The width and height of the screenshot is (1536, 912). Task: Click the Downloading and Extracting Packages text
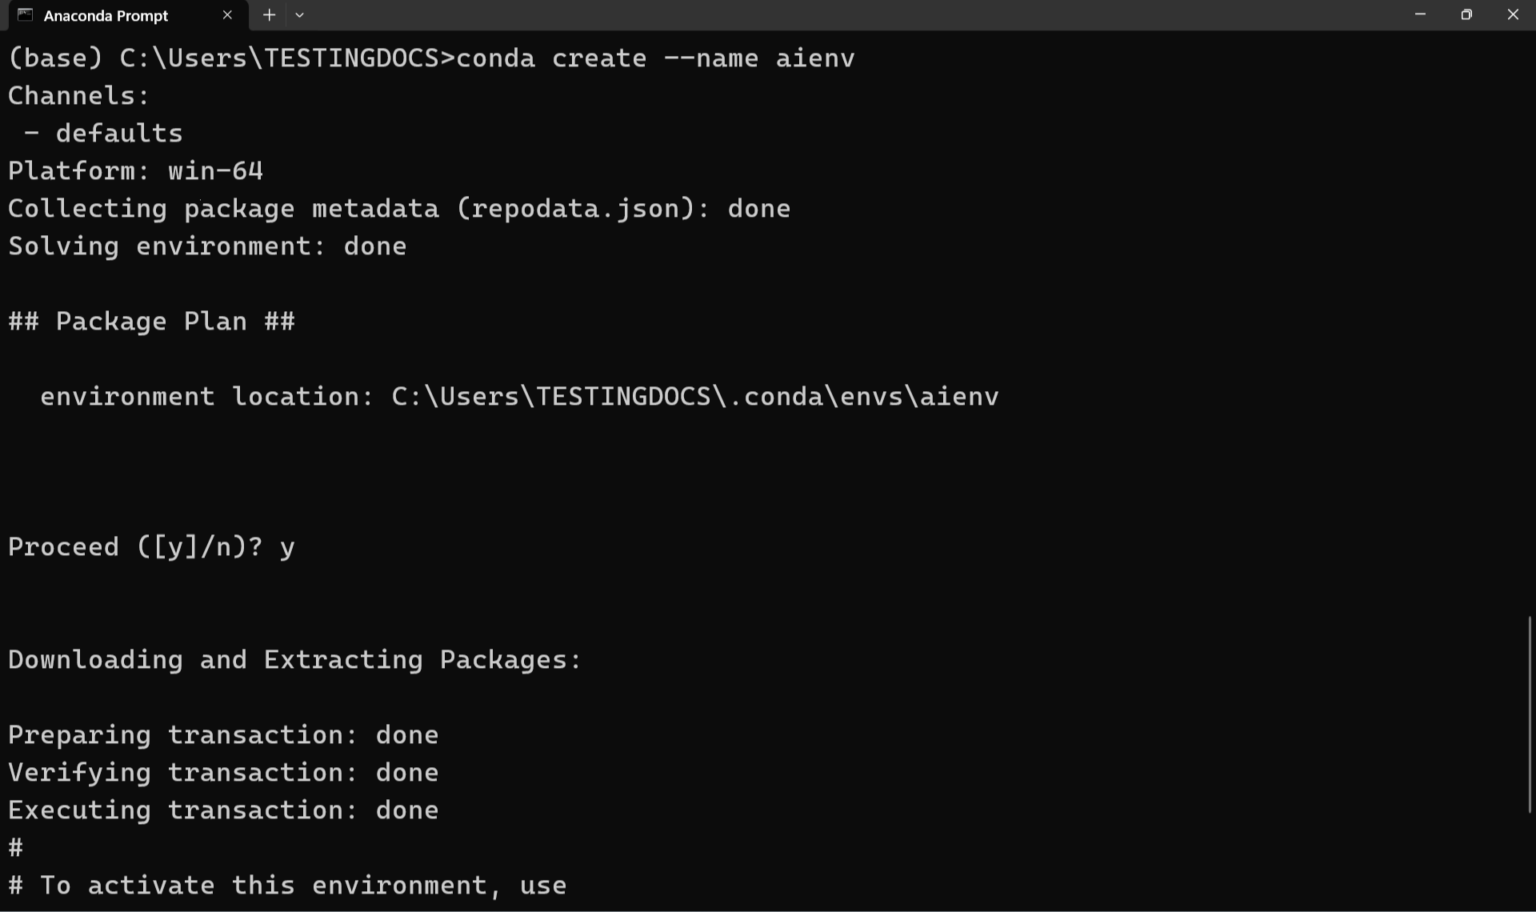coord(294,660)
